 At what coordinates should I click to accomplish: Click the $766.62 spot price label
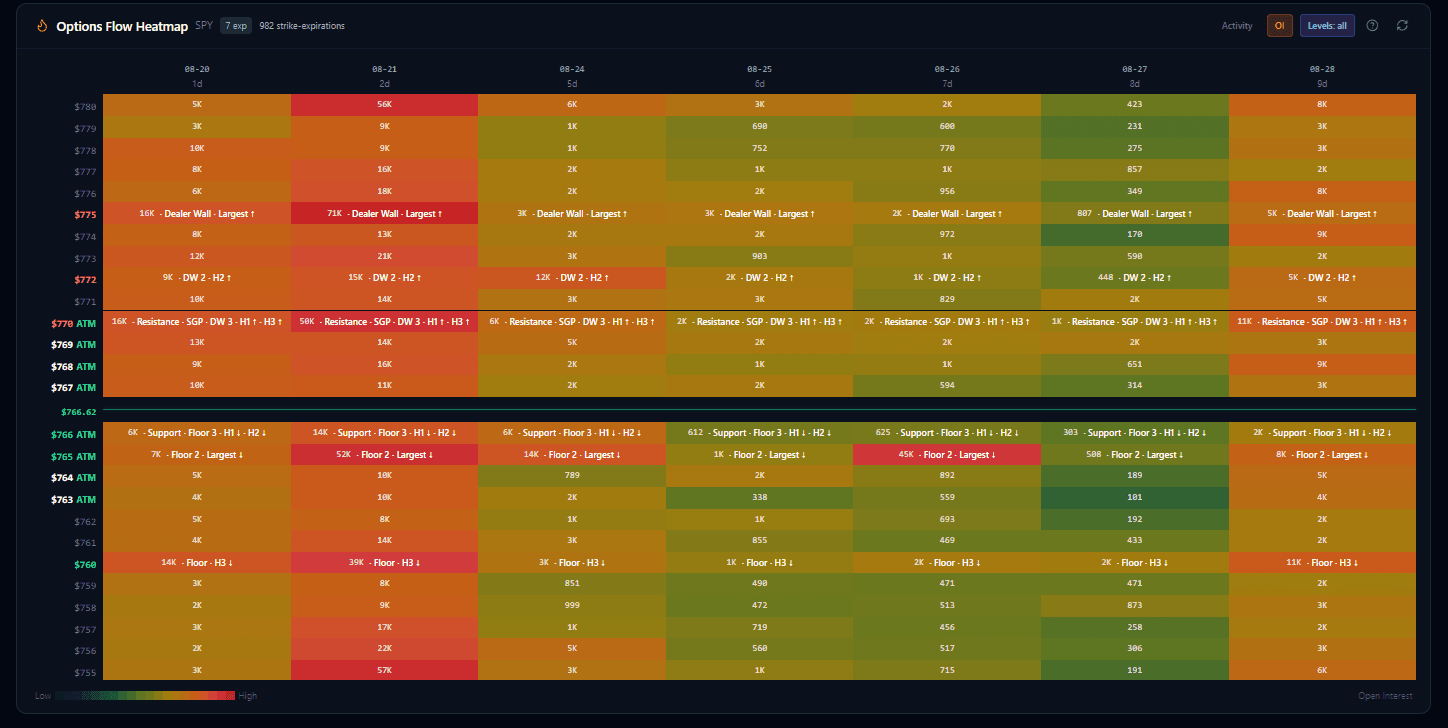click(78, 411)
